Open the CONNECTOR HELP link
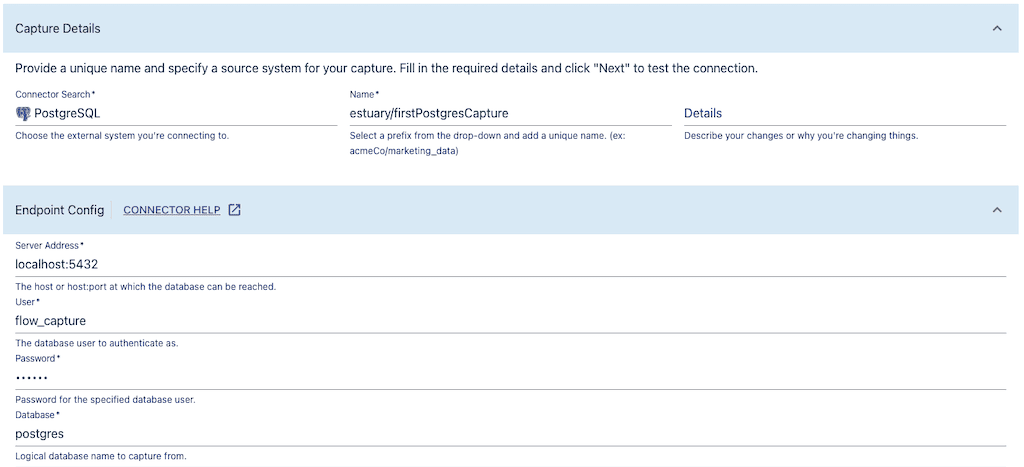The image size is (1024, 467). click(172, 210)
